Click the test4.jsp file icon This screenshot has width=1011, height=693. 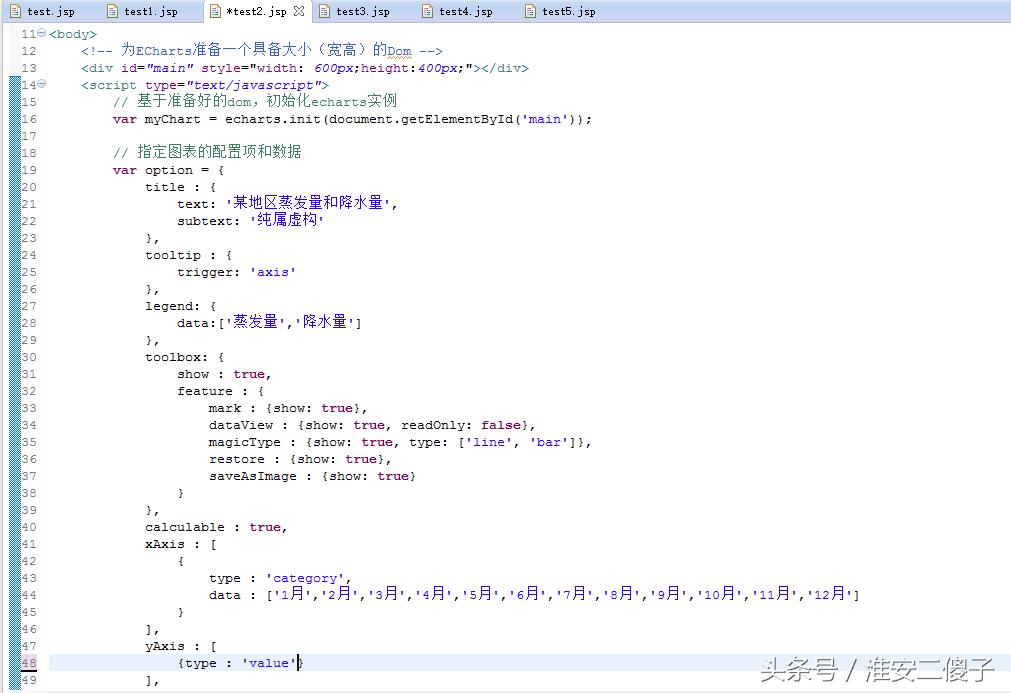point(427,11)
